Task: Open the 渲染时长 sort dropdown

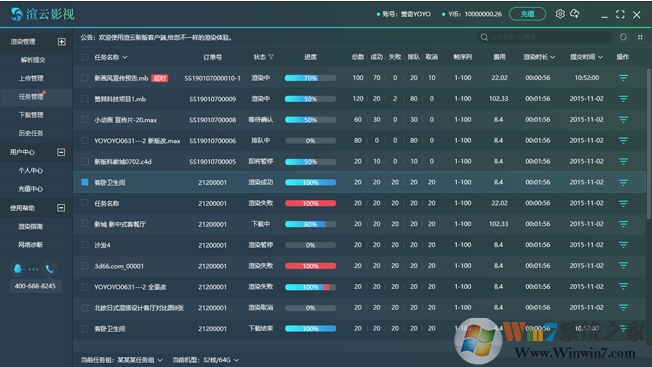Action: click(x=553, y=57)
